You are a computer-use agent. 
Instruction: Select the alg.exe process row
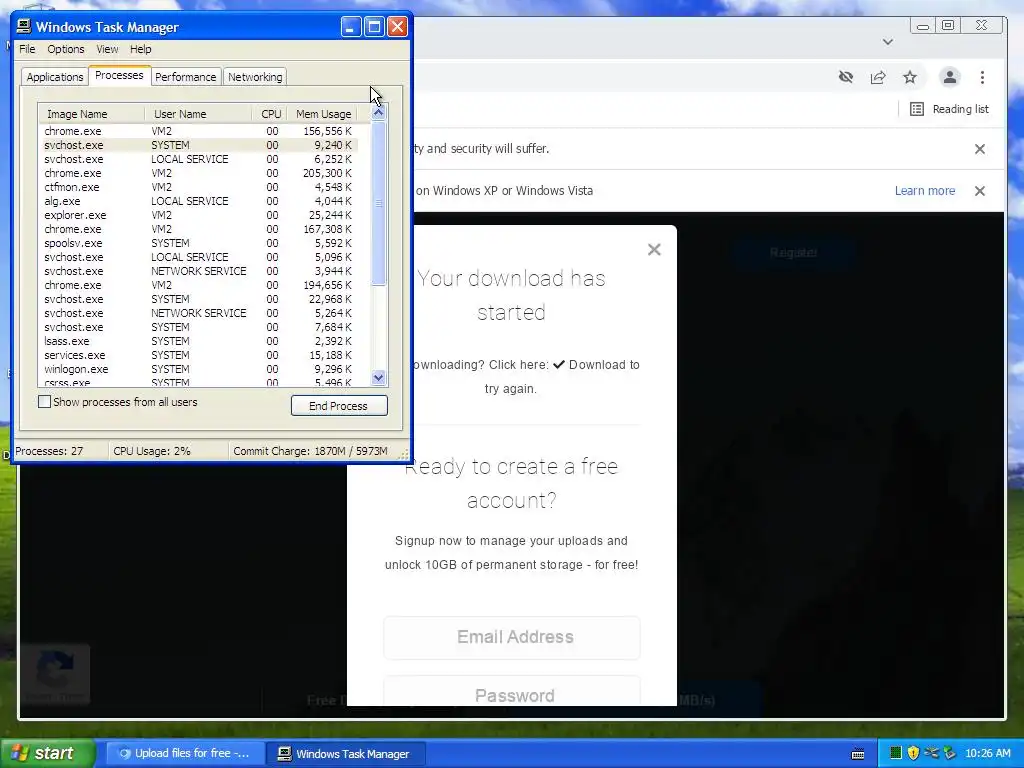[199, 201]
